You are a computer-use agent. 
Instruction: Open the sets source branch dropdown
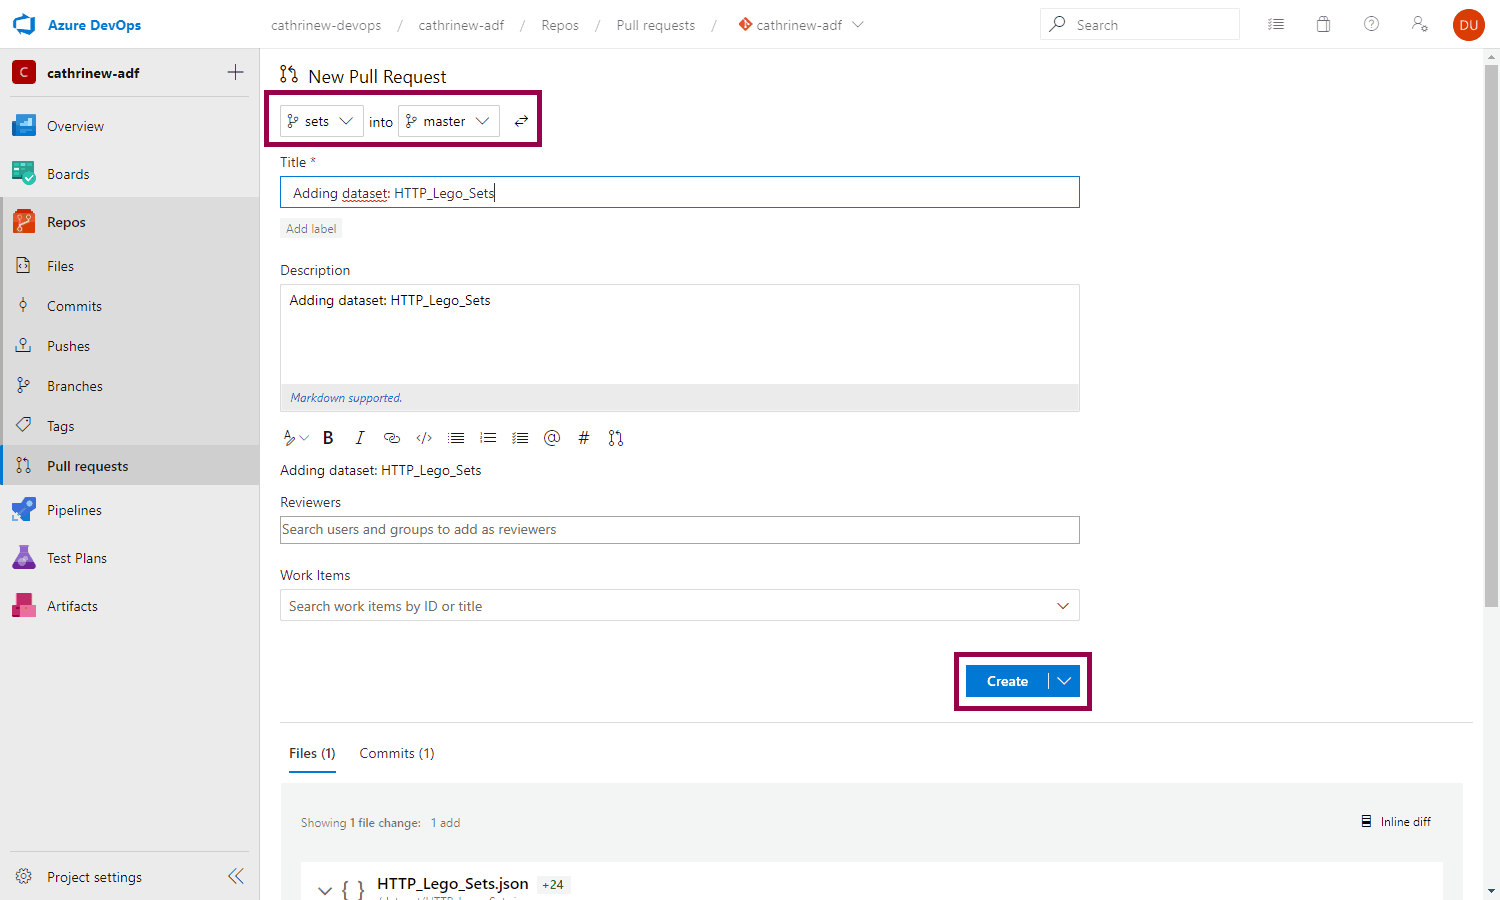[x=321, y=121]
